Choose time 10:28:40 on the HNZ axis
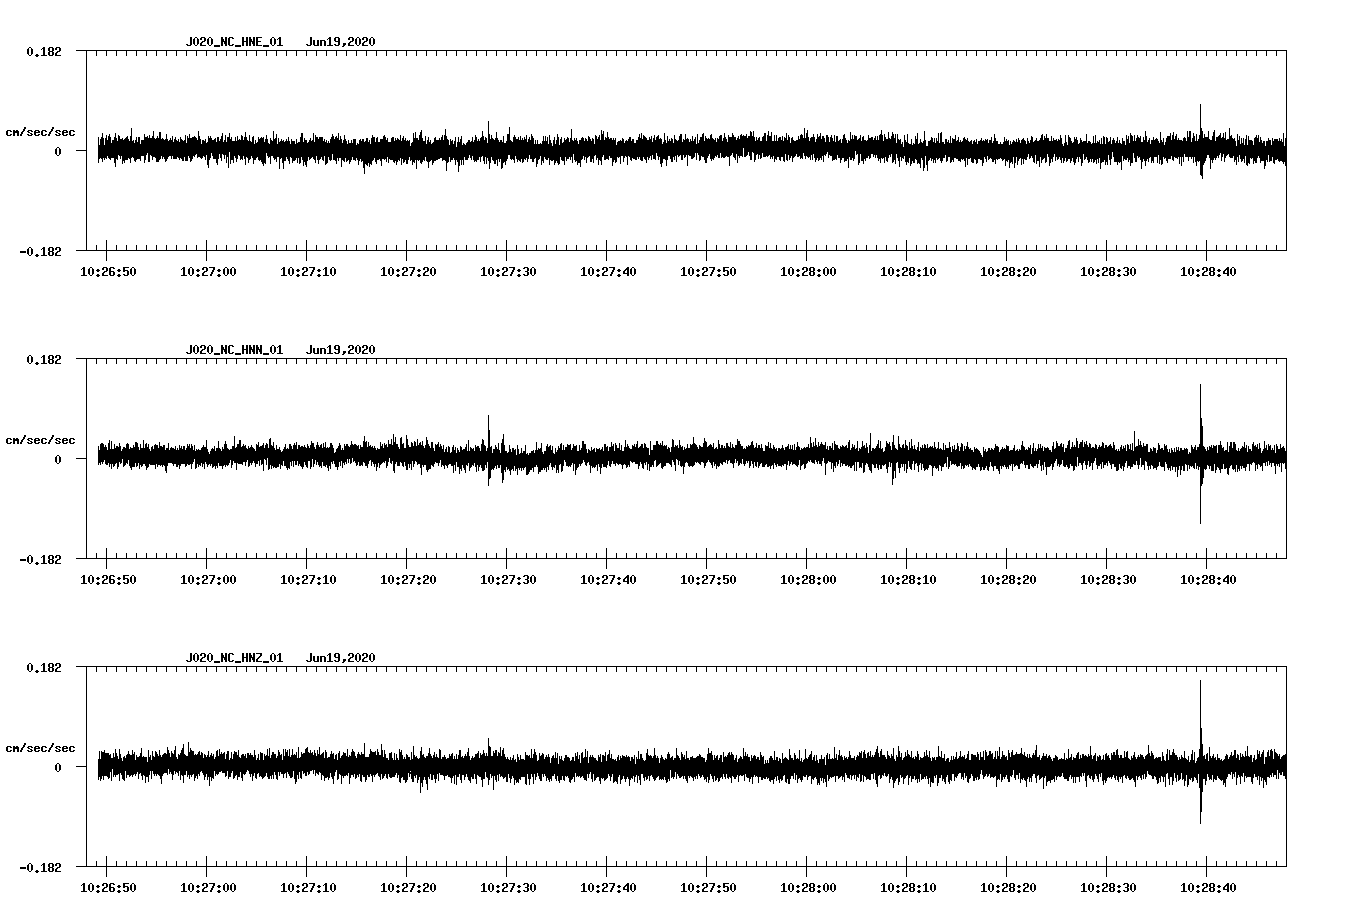This screenshot has width=1358, height=924. click(1208, 888)
